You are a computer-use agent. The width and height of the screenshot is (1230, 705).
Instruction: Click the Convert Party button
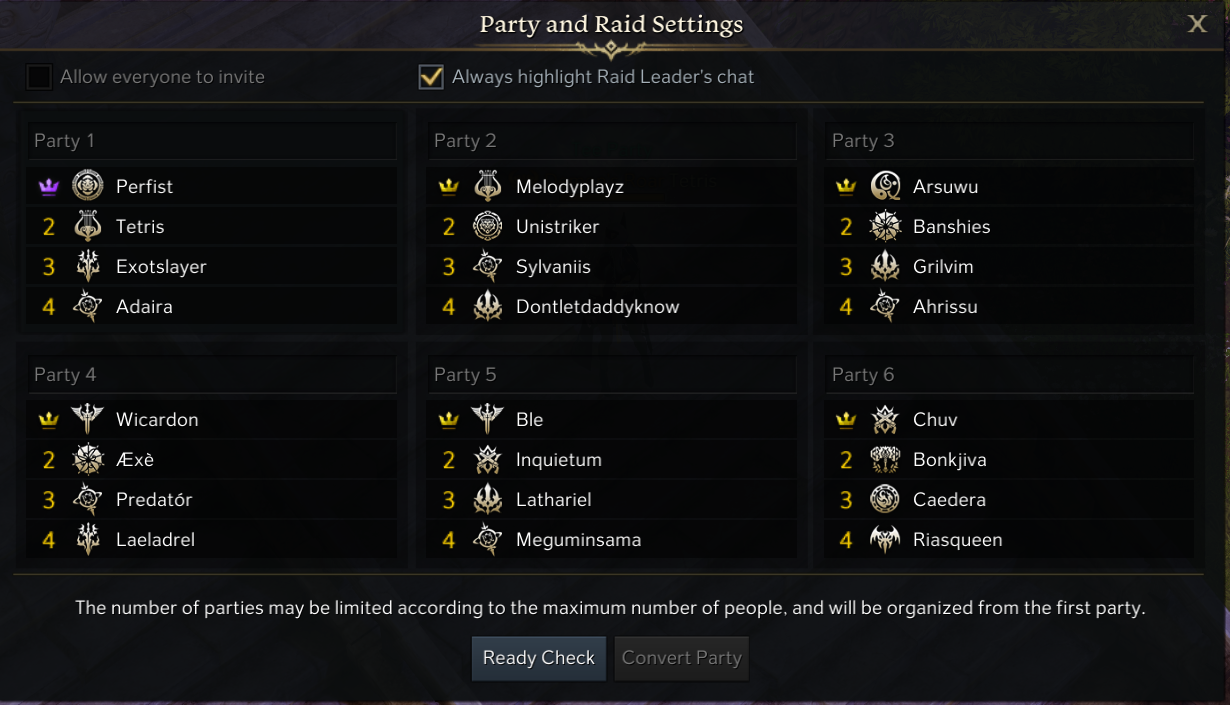(682, 658)
